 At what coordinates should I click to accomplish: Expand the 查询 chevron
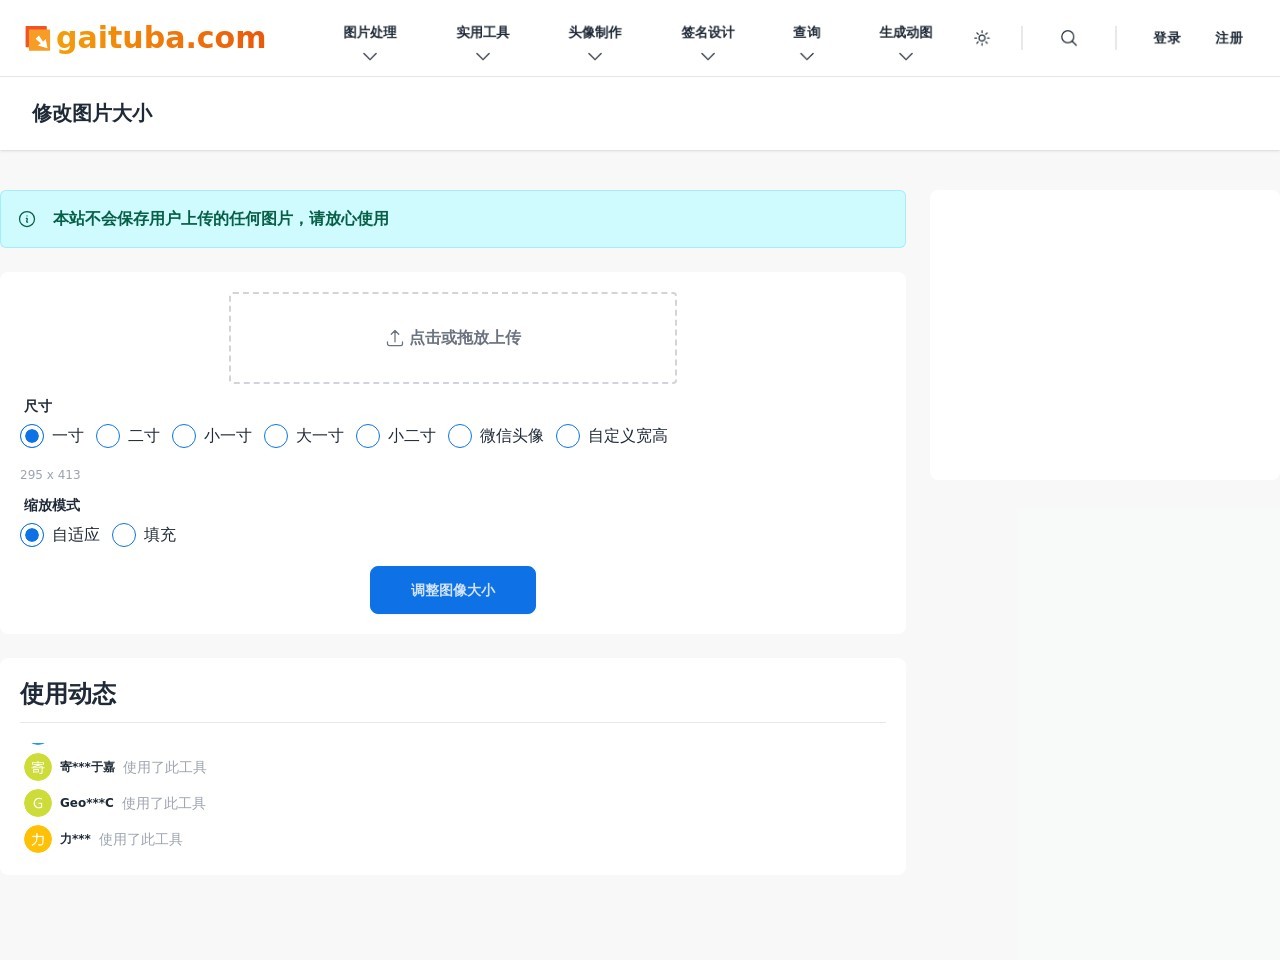[x=807, y=57]
